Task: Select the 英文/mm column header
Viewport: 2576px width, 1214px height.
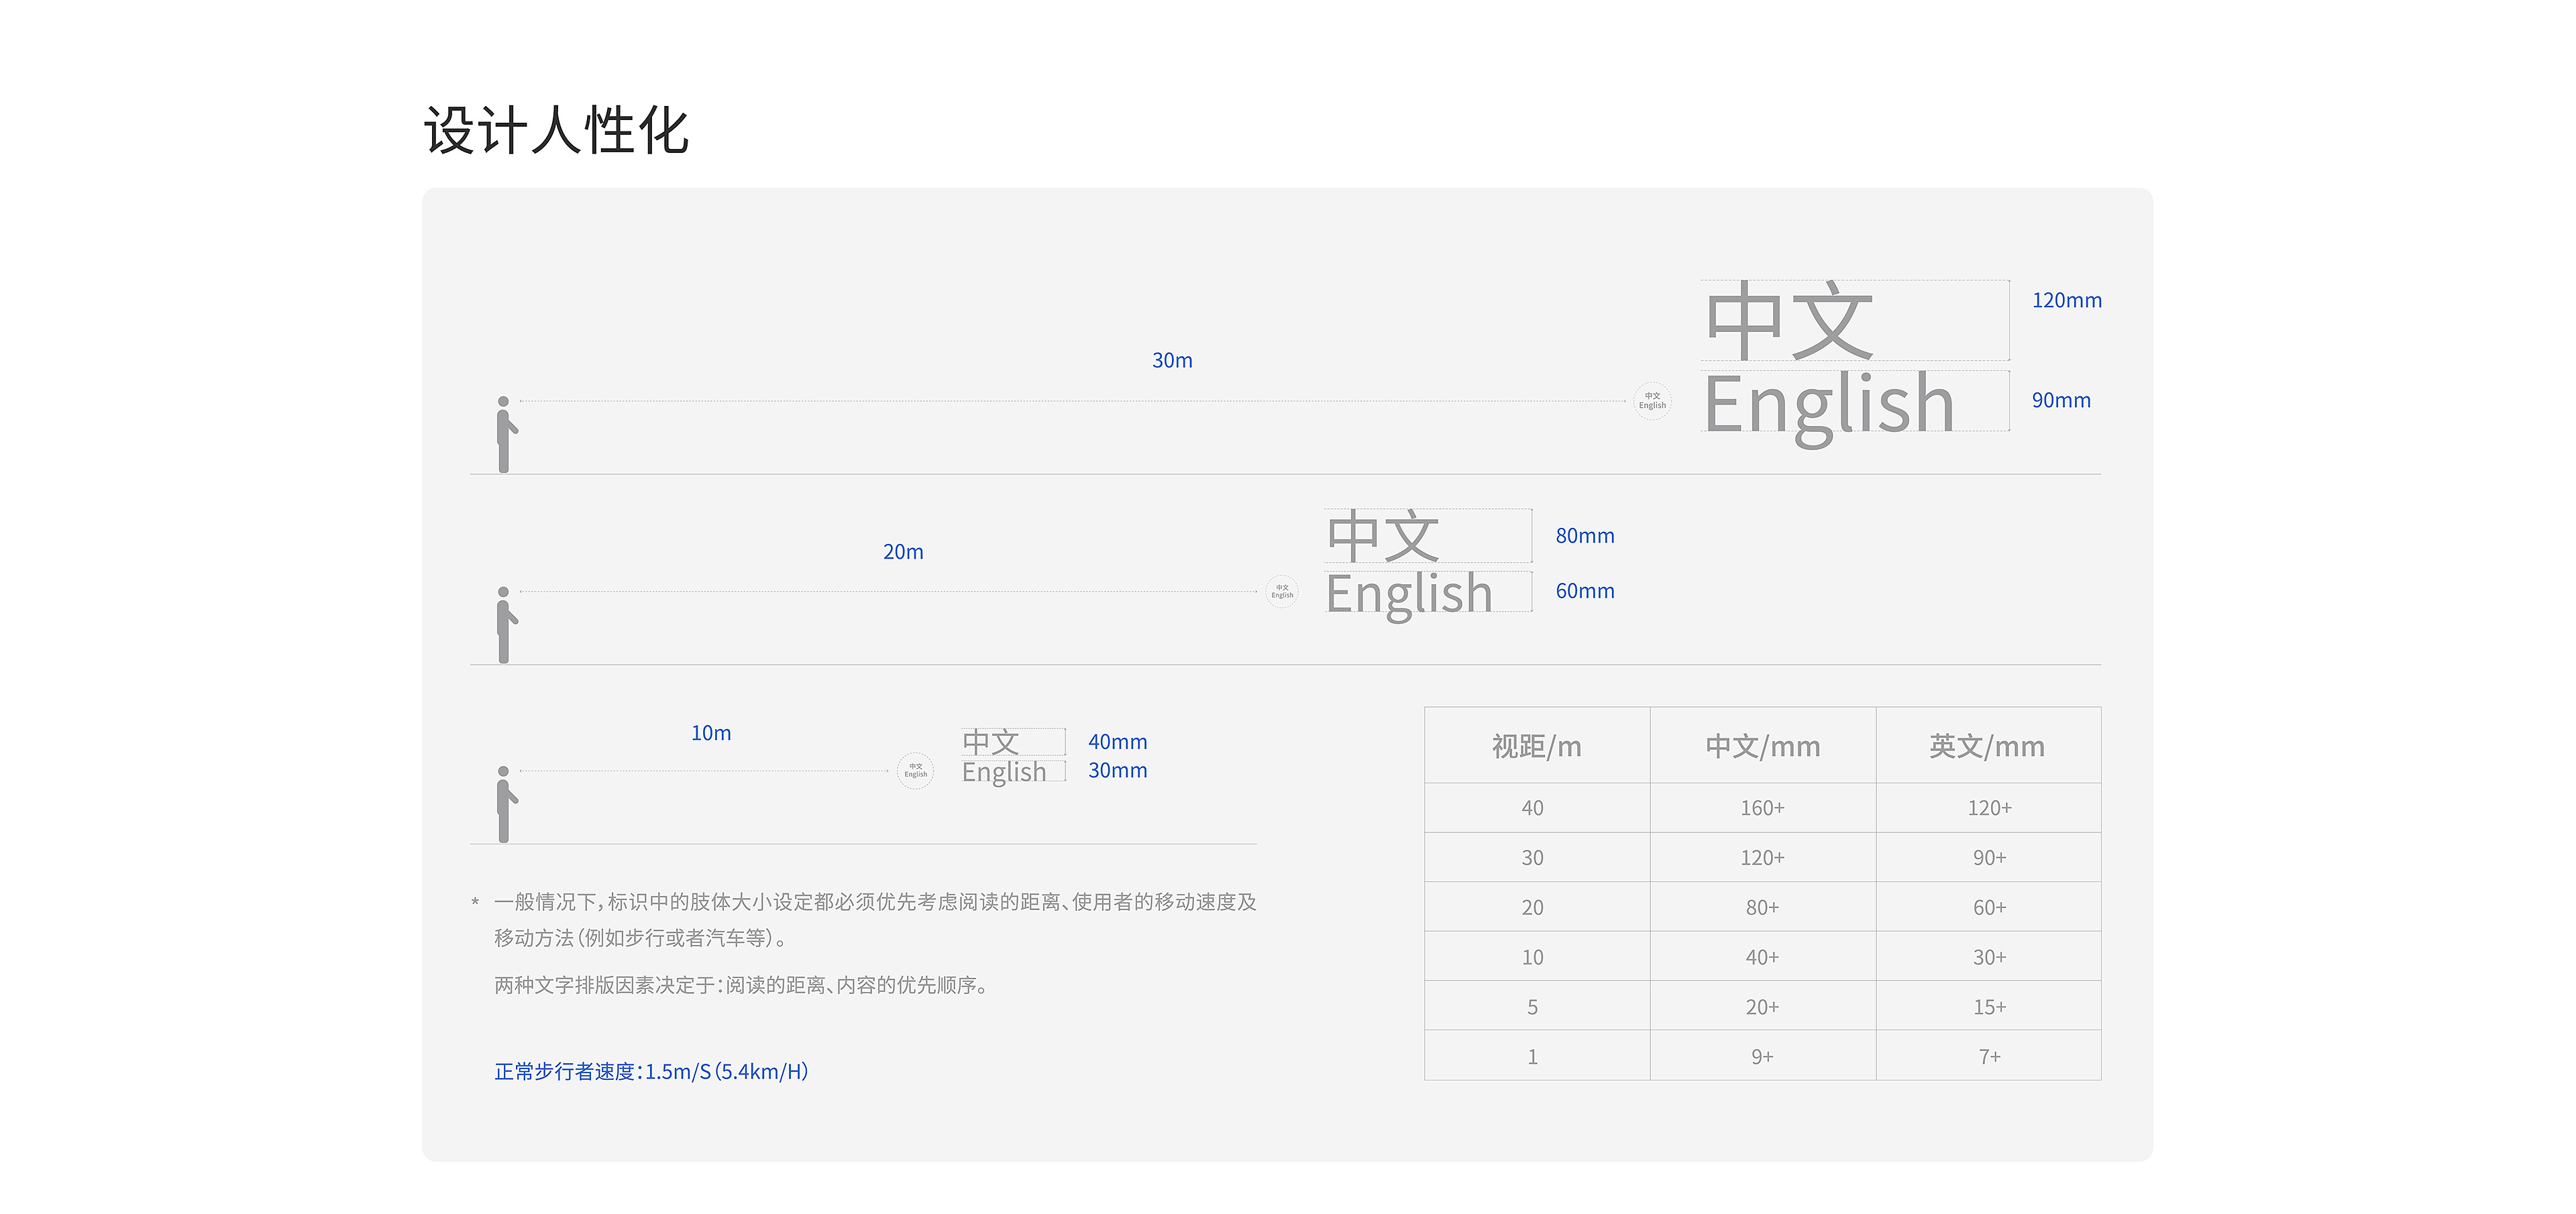Action: [x=1987, y=746]
